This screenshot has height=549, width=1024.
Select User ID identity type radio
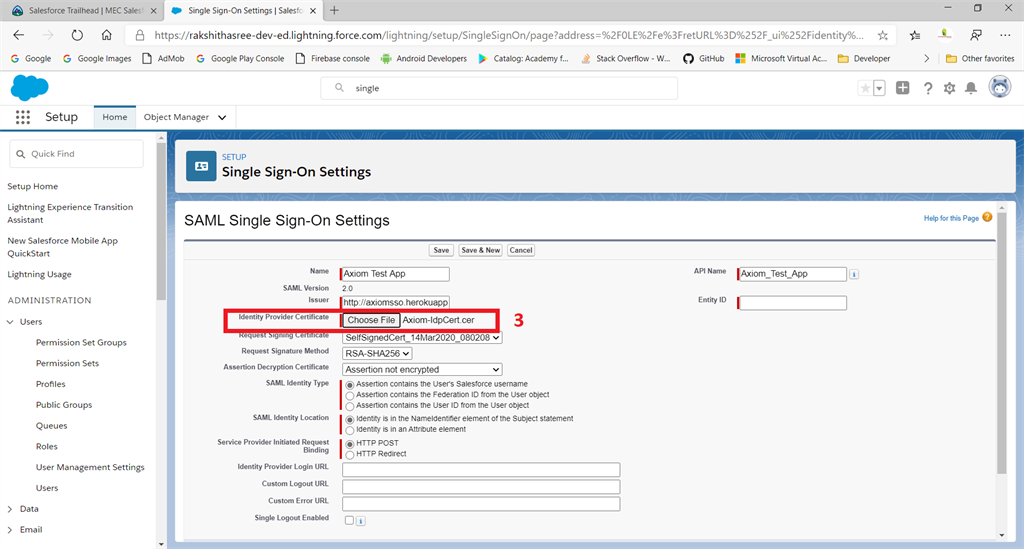(350, 406)
